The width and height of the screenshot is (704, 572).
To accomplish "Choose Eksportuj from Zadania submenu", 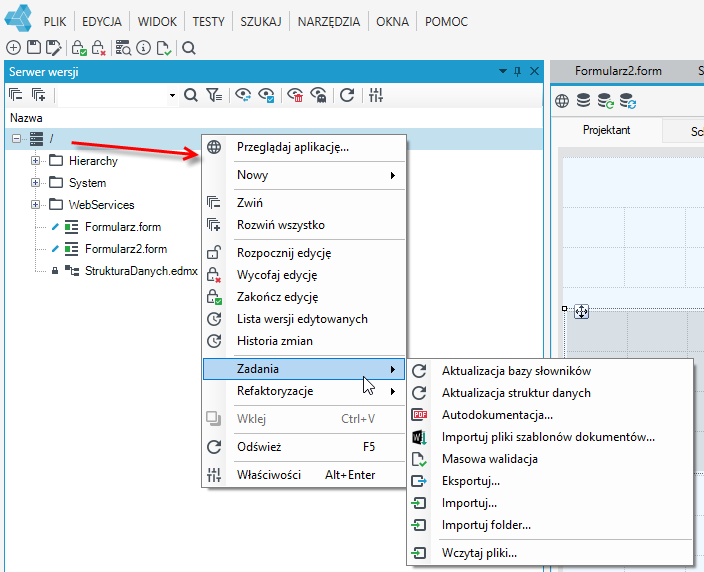I will [x=550, y=481].
